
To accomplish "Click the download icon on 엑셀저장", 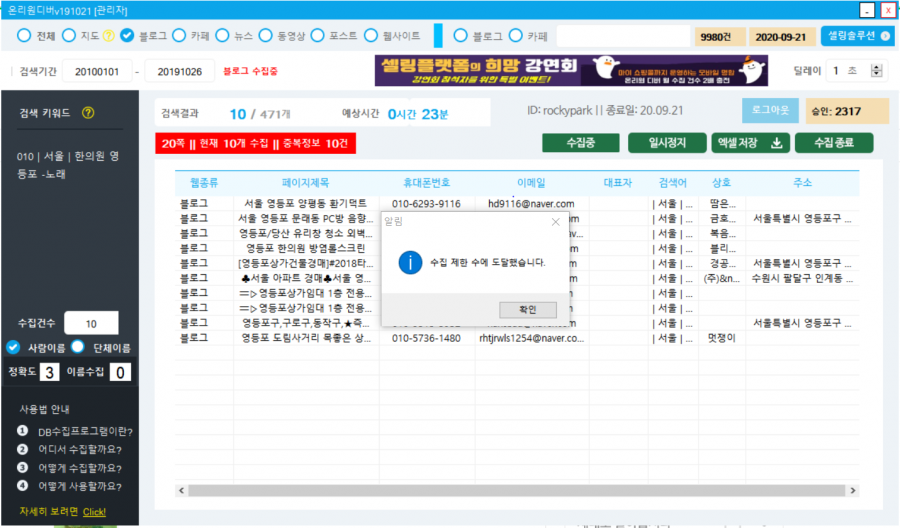I will click(x=777, y=143).
